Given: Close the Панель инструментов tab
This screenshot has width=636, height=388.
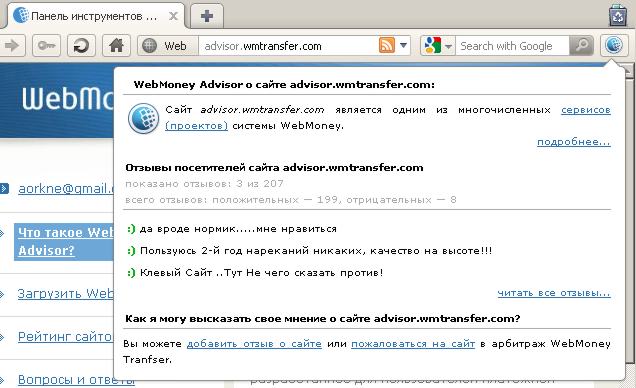Looking at the screenshot, I should tap(173, 16).
